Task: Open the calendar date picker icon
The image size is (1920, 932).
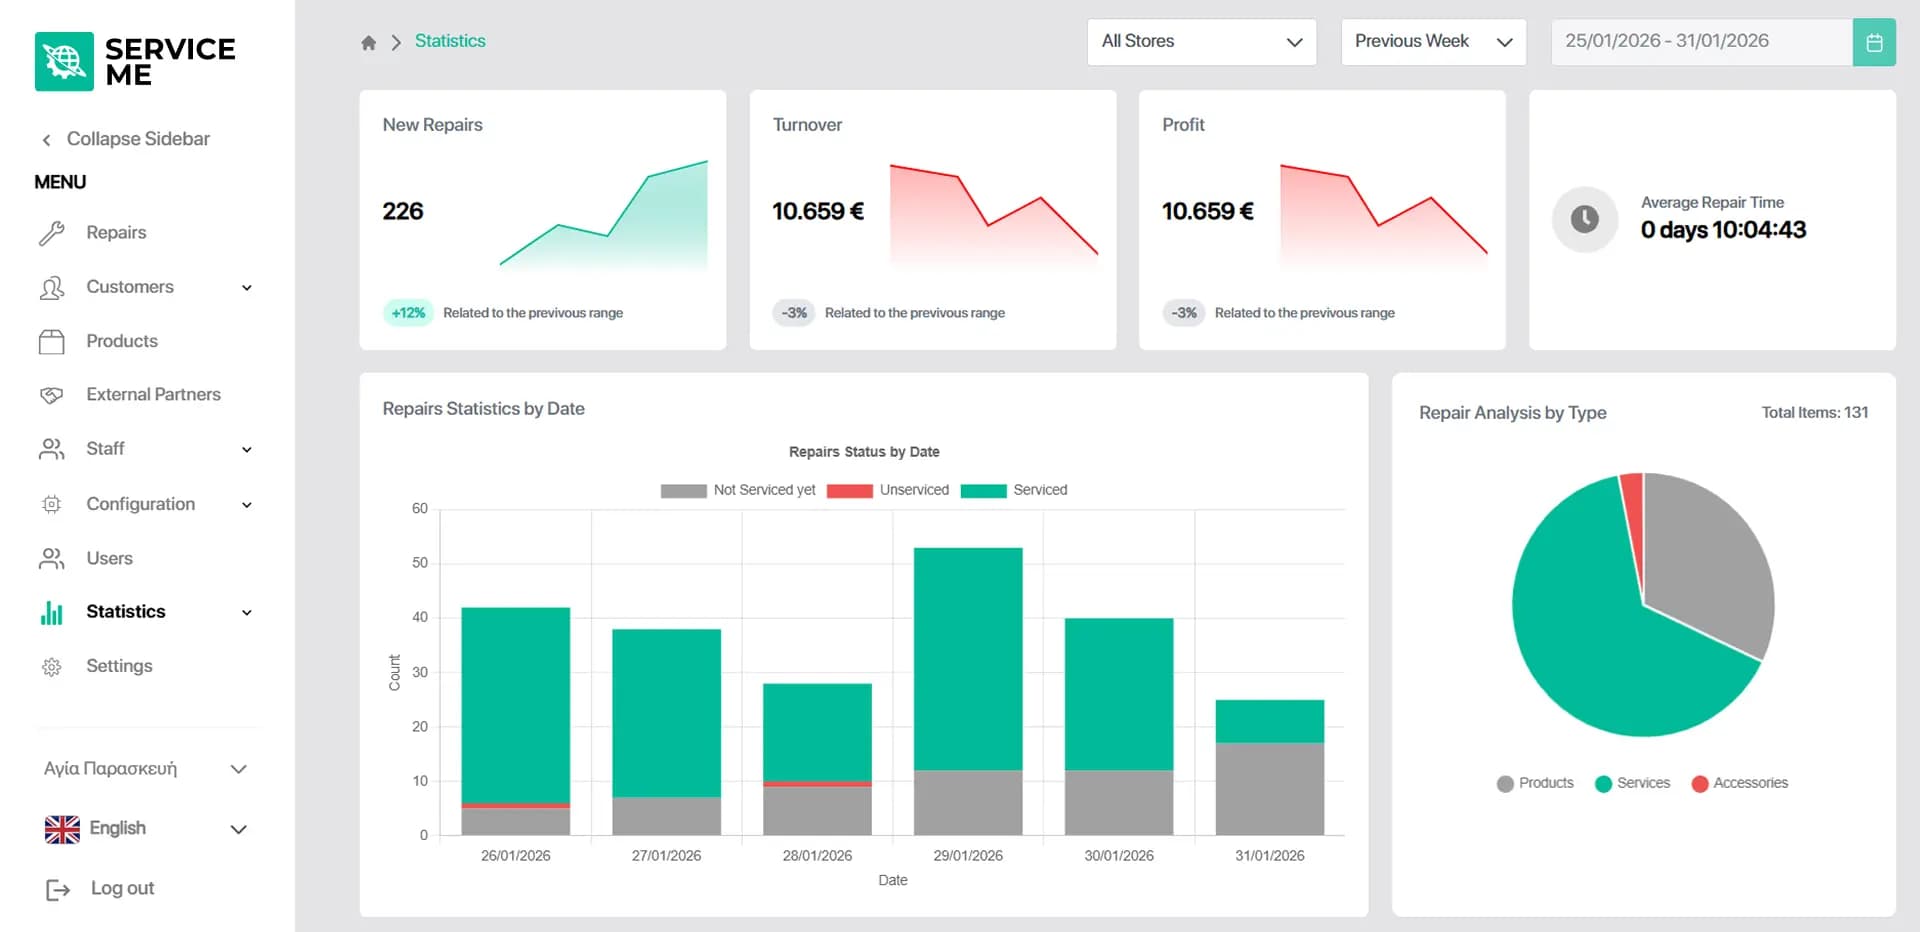Action: point(1874,42)
